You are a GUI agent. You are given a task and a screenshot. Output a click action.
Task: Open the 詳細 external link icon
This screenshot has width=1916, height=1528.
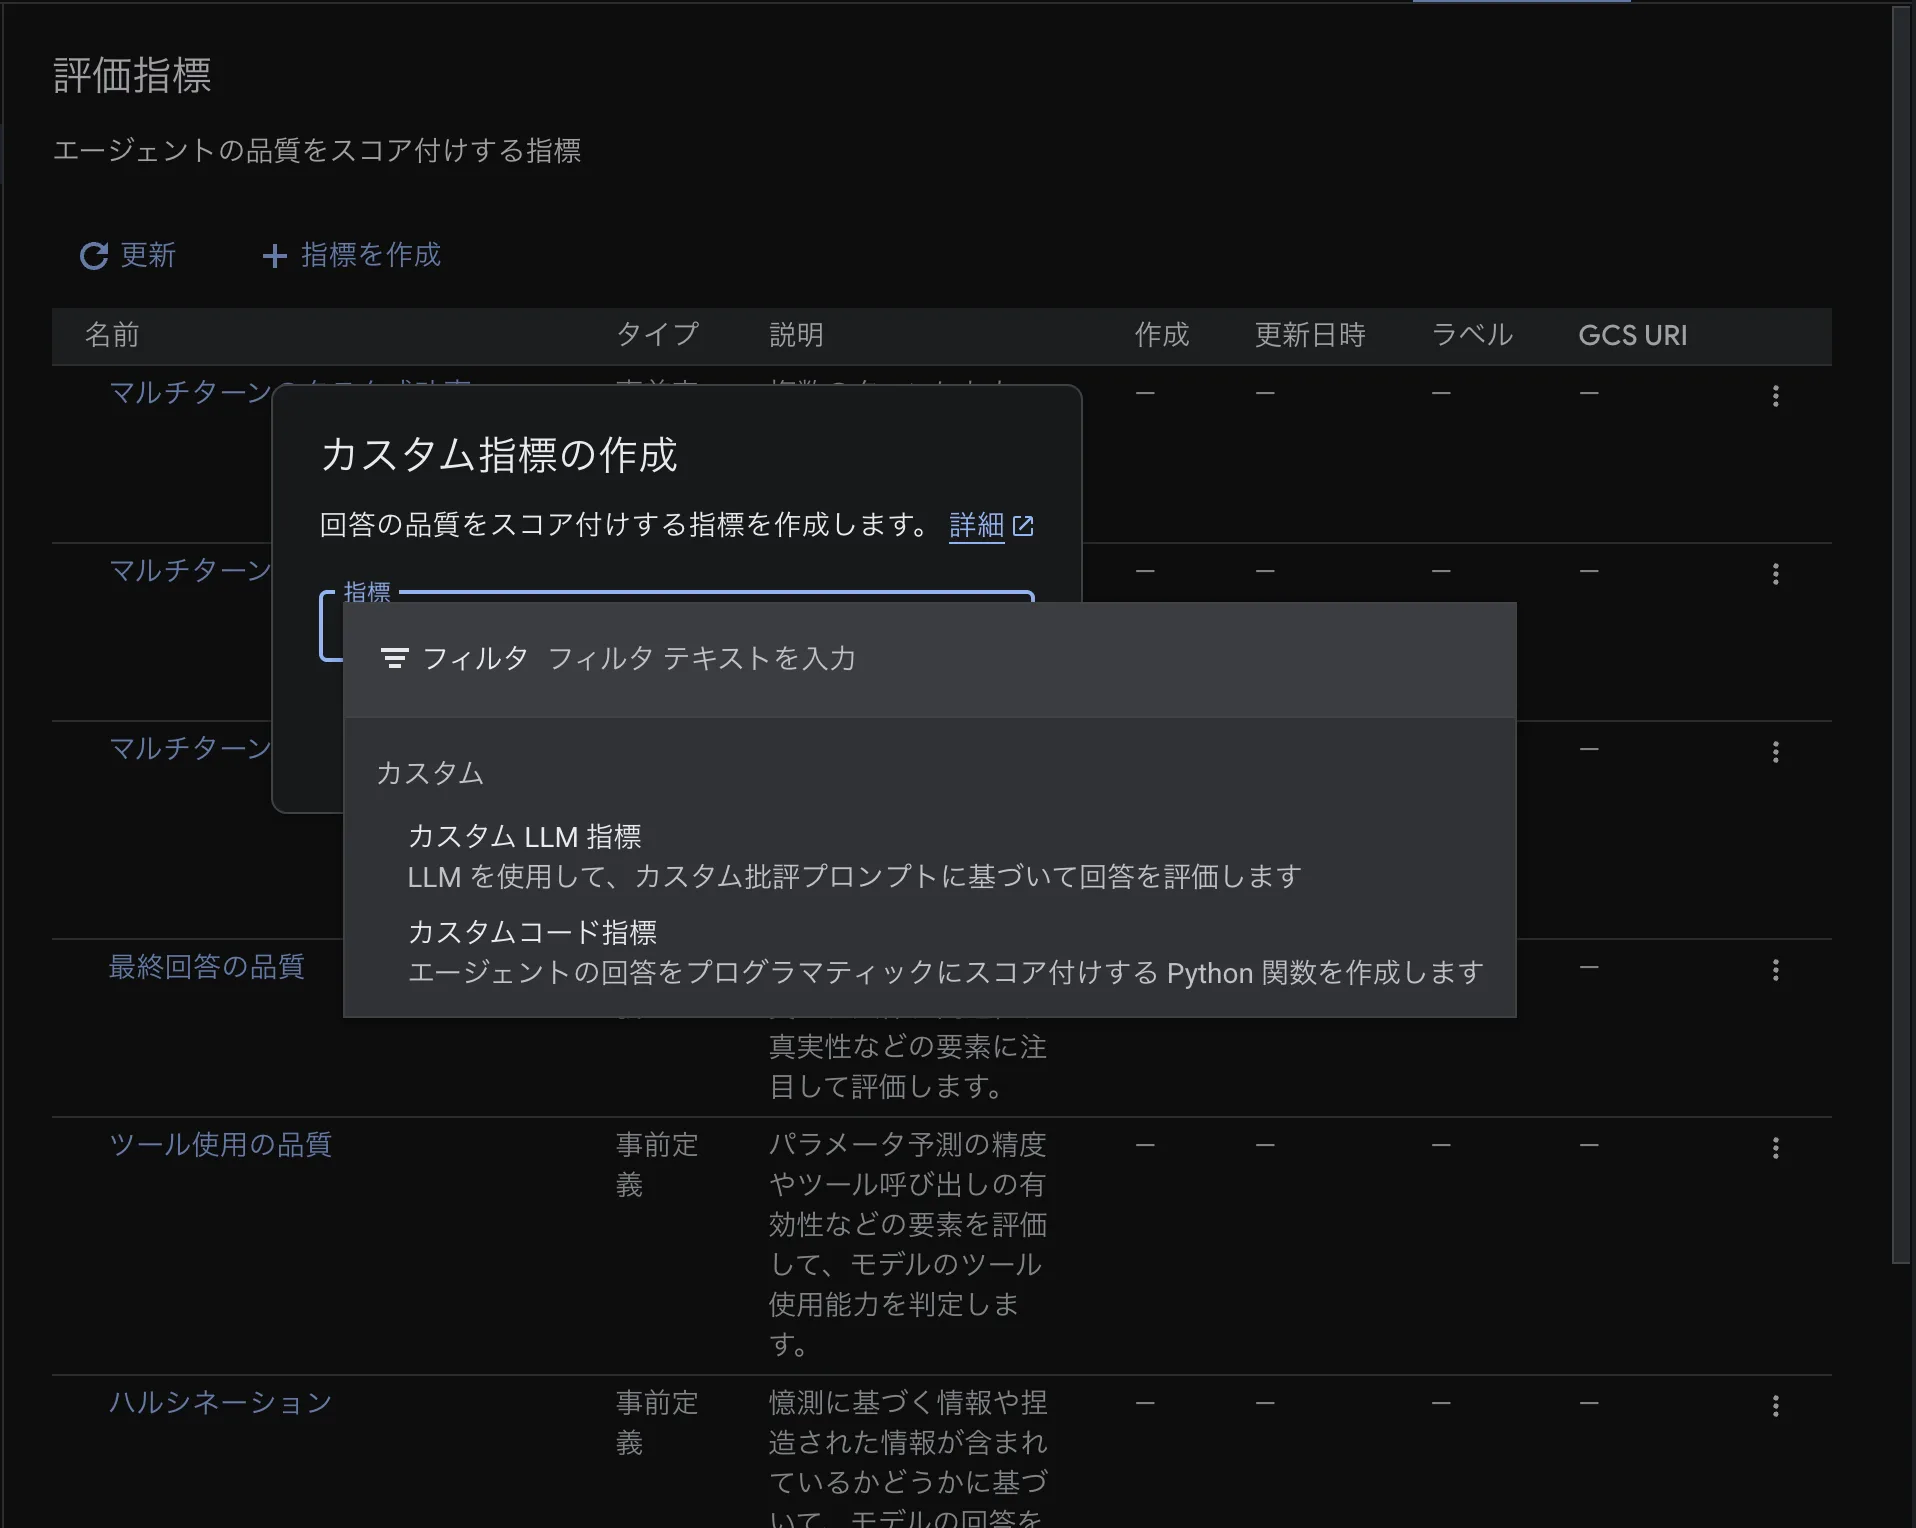pyautogui.click(x=1023, y=526)
